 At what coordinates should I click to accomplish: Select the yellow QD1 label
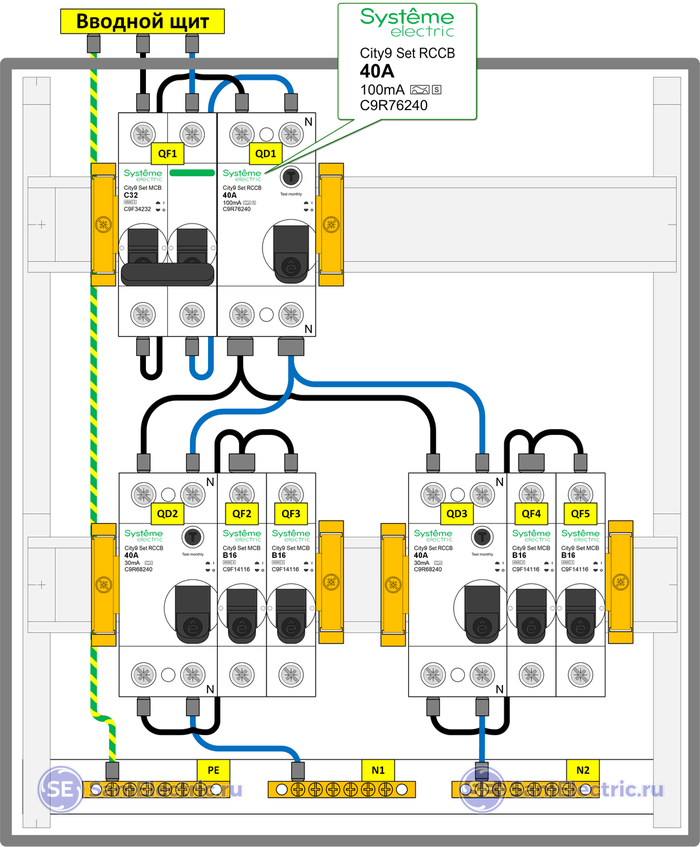coord(266,154)
